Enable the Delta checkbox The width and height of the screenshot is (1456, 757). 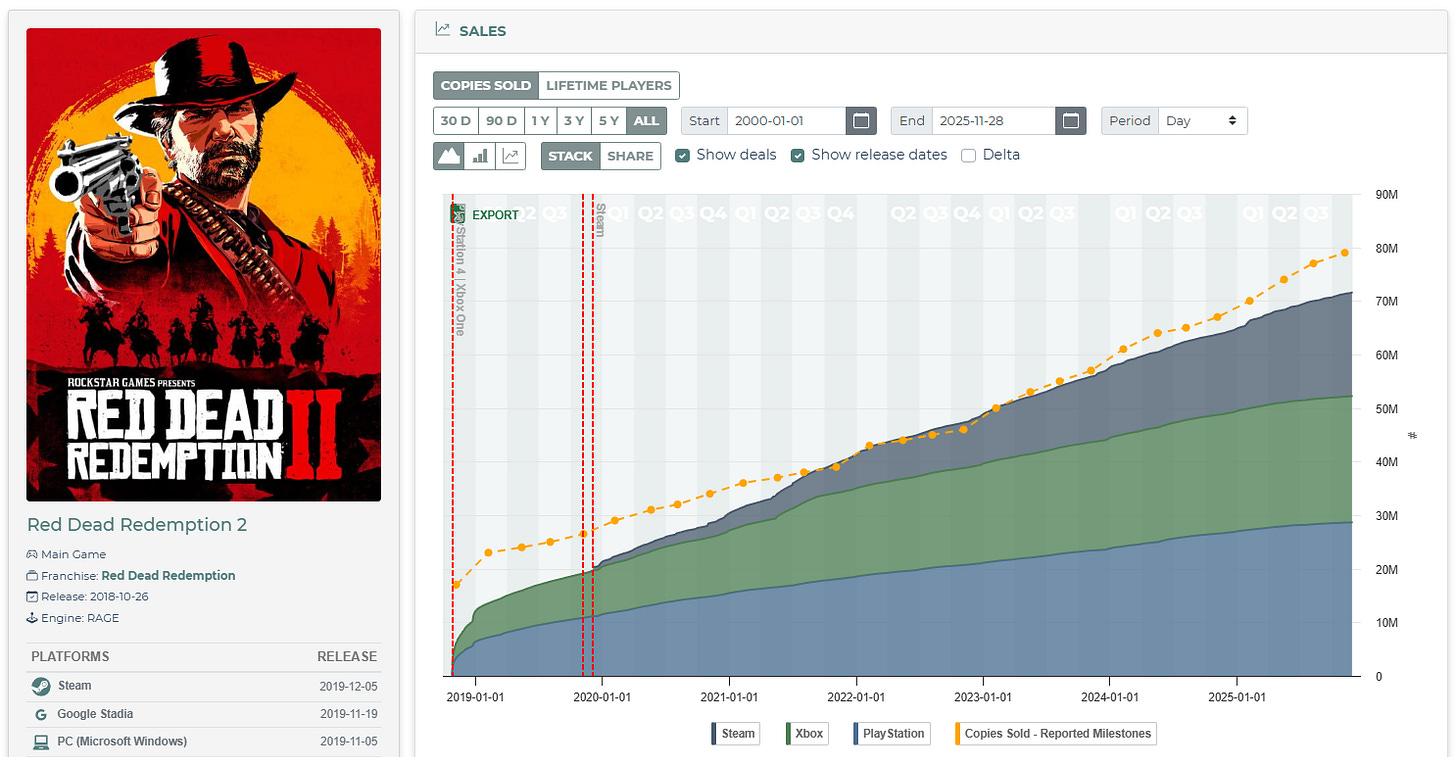[x=968, y=155]
